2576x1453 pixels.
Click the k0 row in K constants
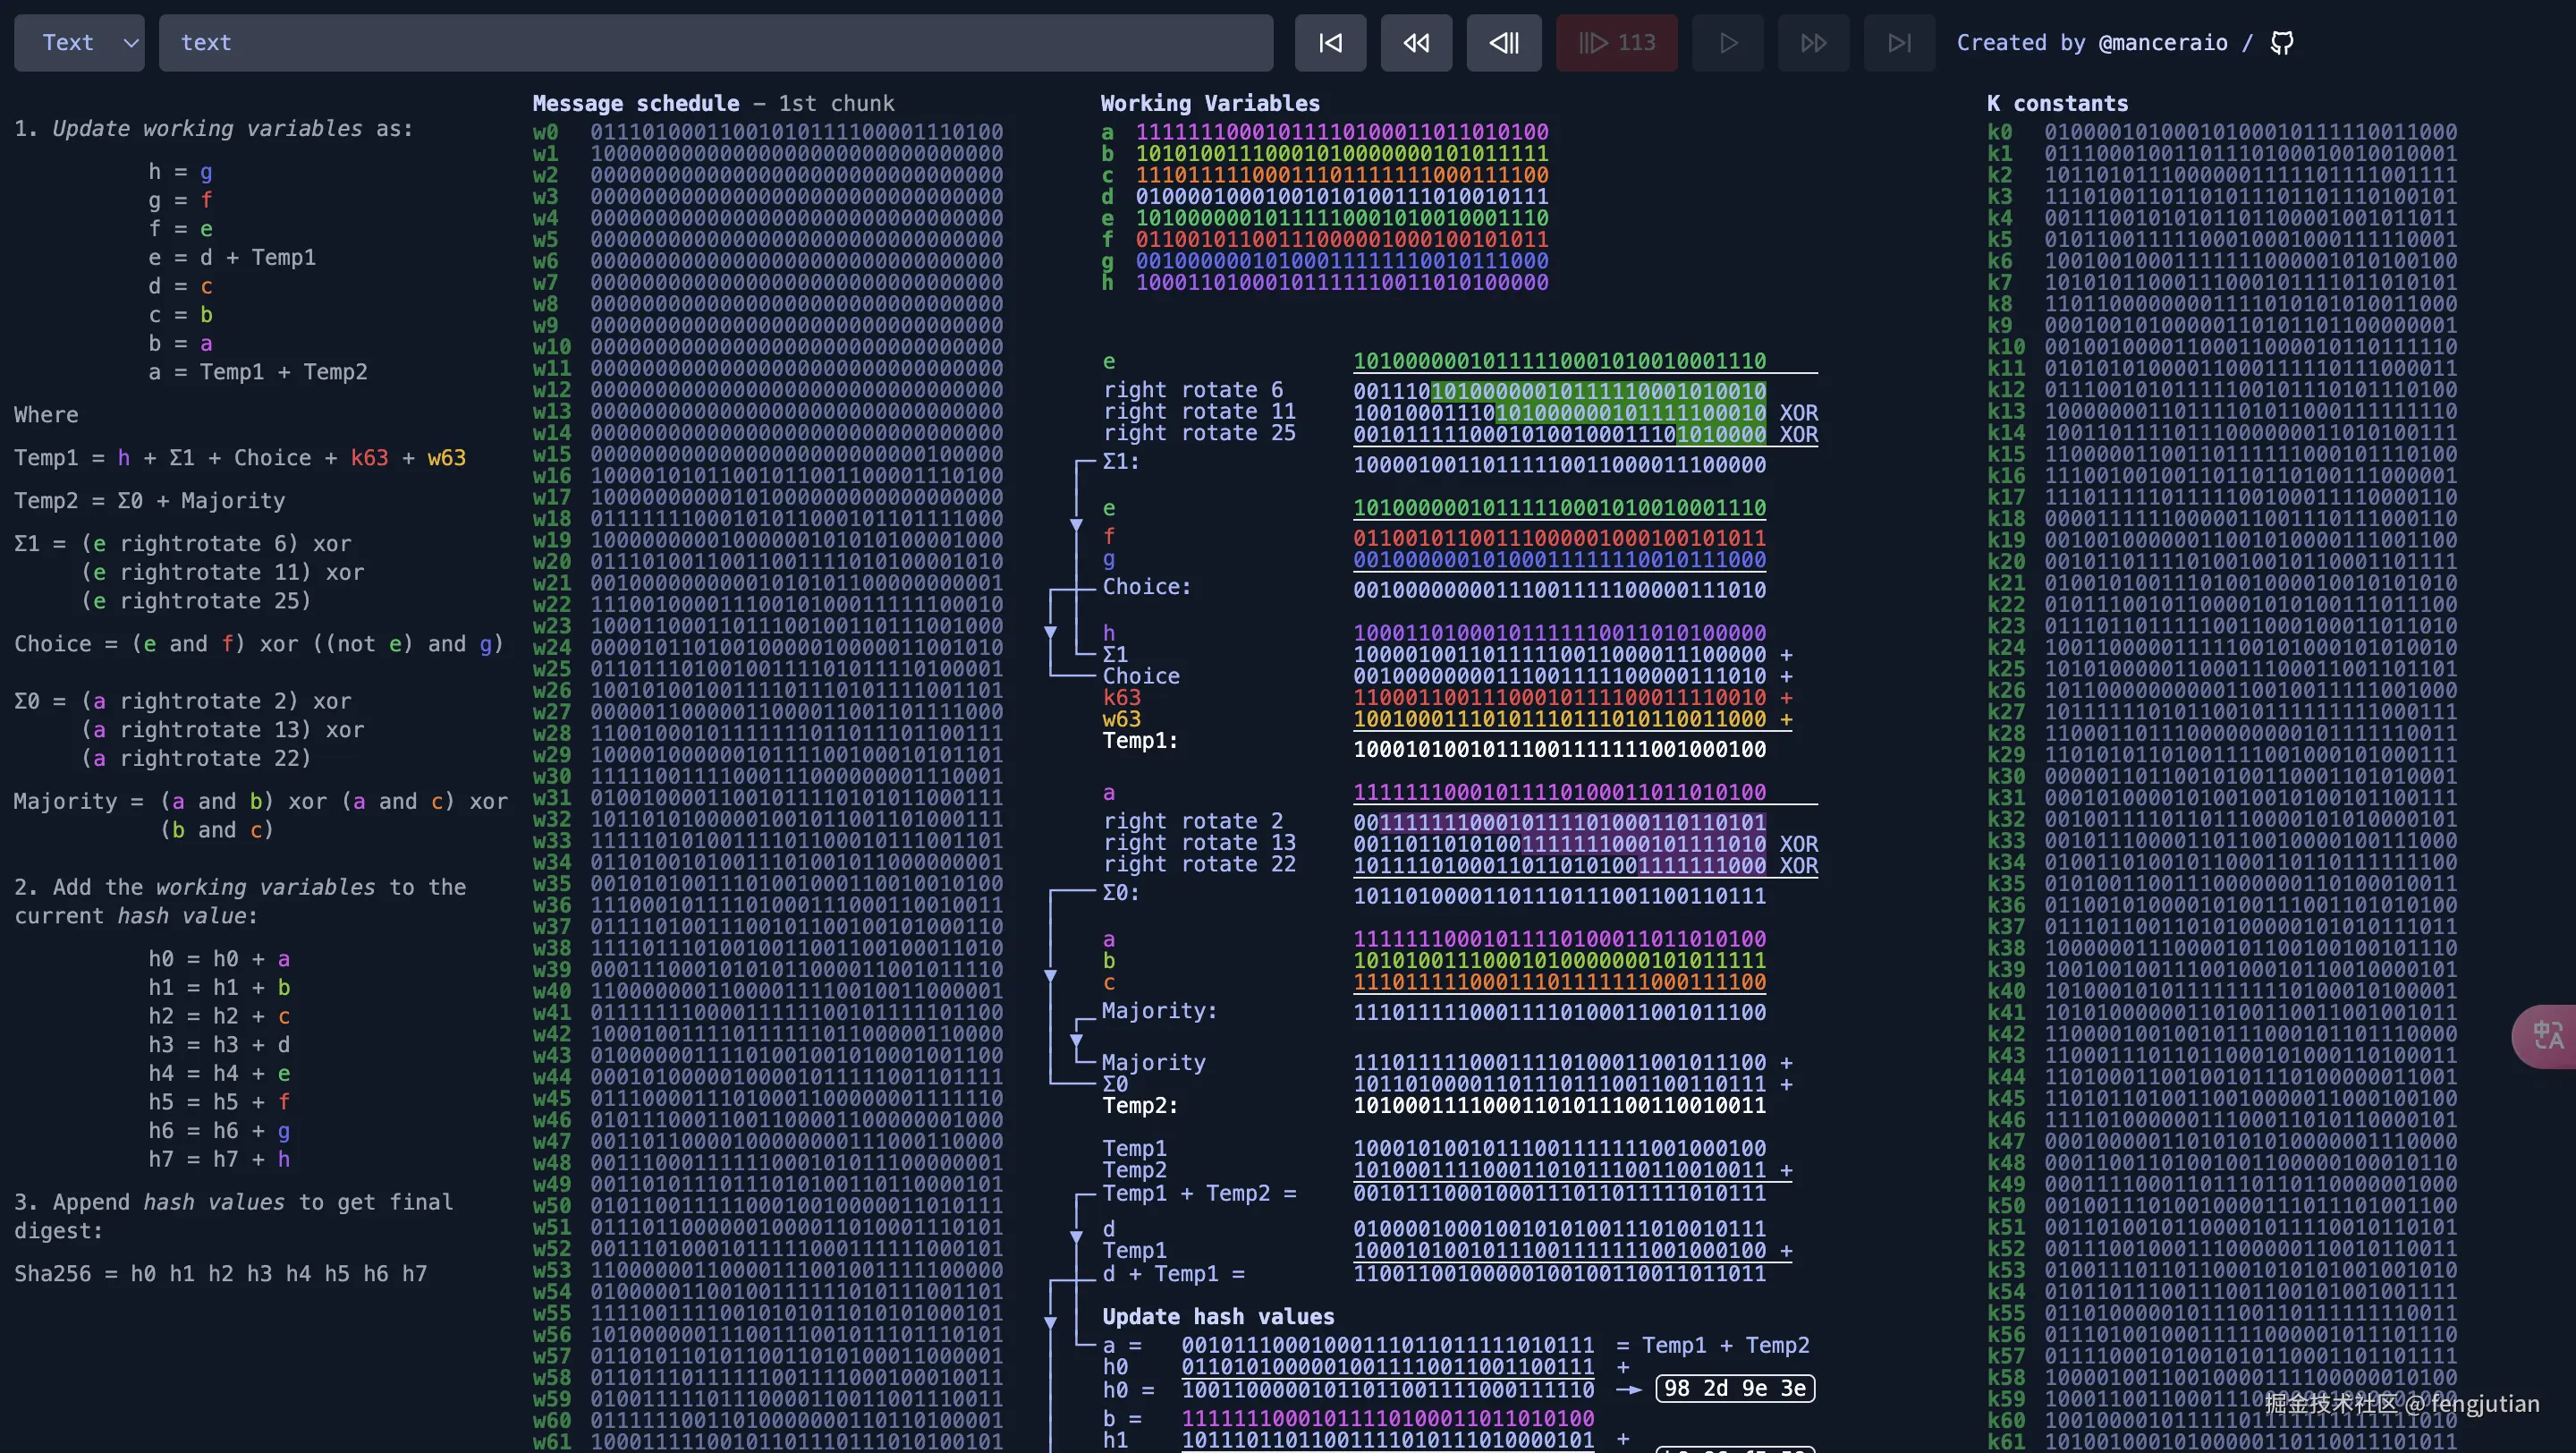coord(2222,132)
